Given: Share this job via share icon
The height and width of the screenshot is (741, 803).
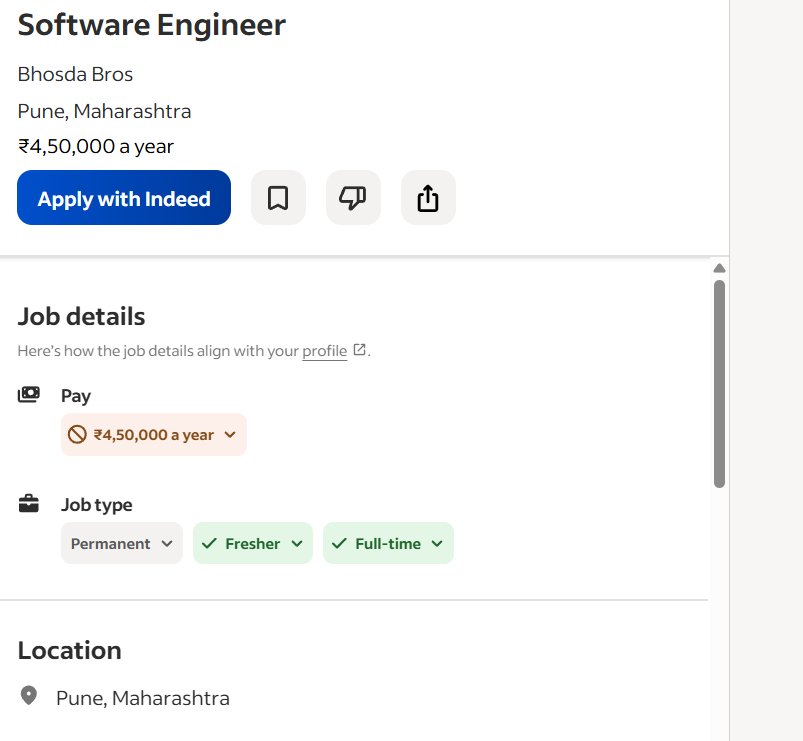Looking at the screenshot, I should tap(428, 198).
